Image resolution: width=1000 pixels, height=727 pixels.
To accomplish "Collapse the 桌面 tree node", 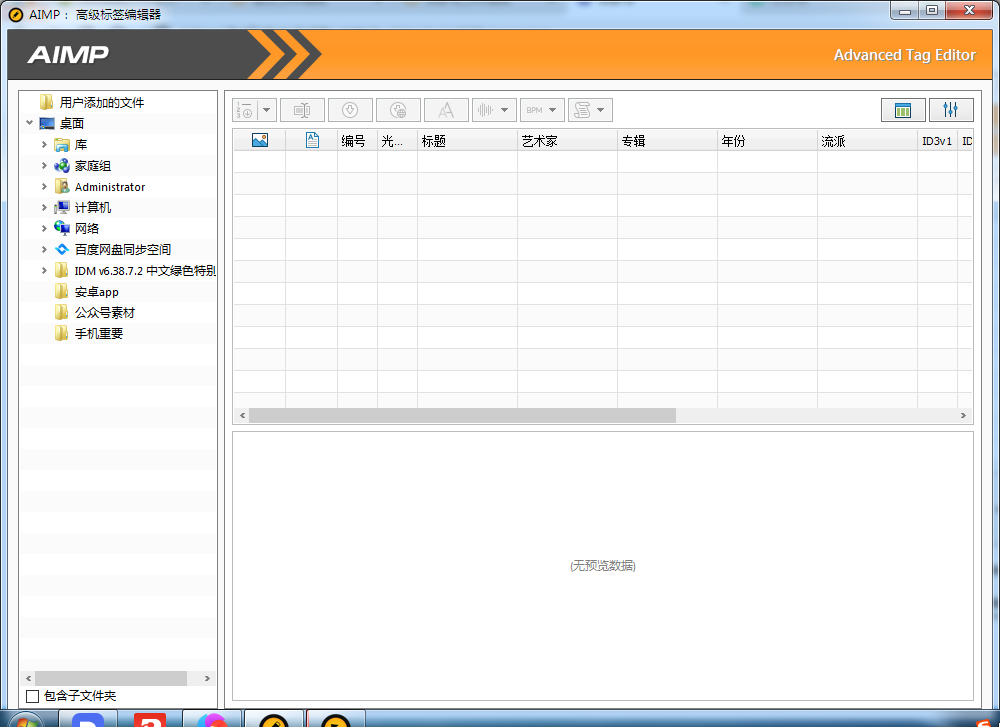I will click(x=29, y=122).
